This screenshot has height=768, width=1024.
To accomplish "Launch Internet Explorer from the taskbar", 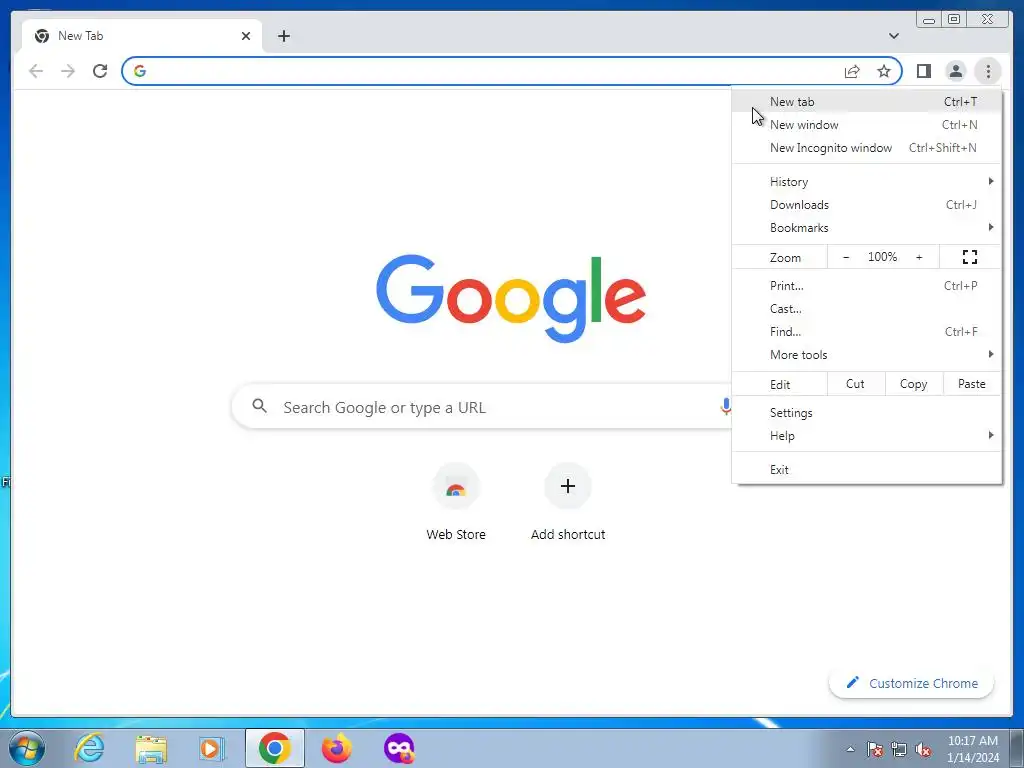I will 89,748.
